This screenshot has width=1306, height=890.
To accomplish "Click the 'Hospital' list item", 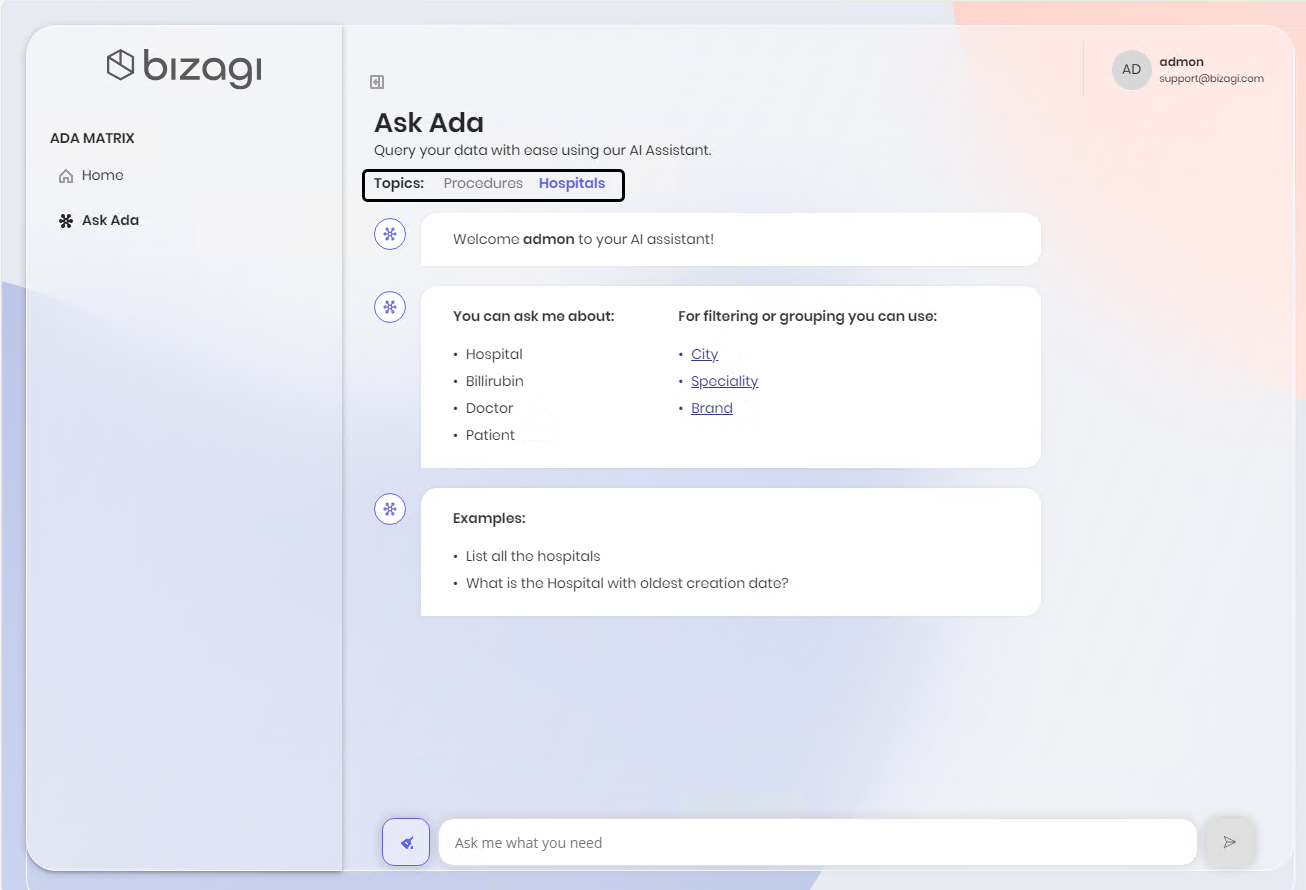I will coord(494,354).
